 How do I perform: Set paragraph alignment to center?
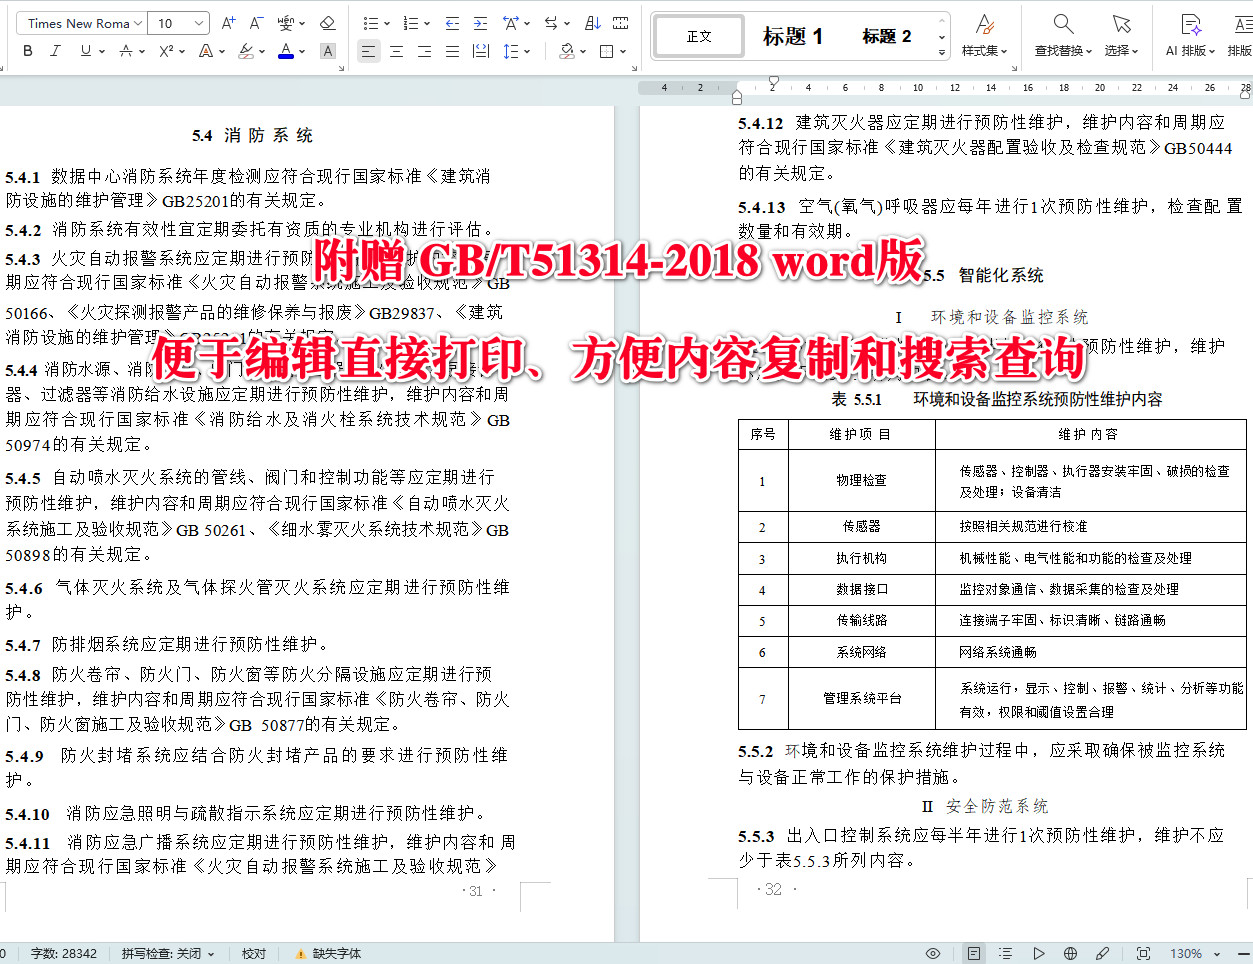(396, 51)
